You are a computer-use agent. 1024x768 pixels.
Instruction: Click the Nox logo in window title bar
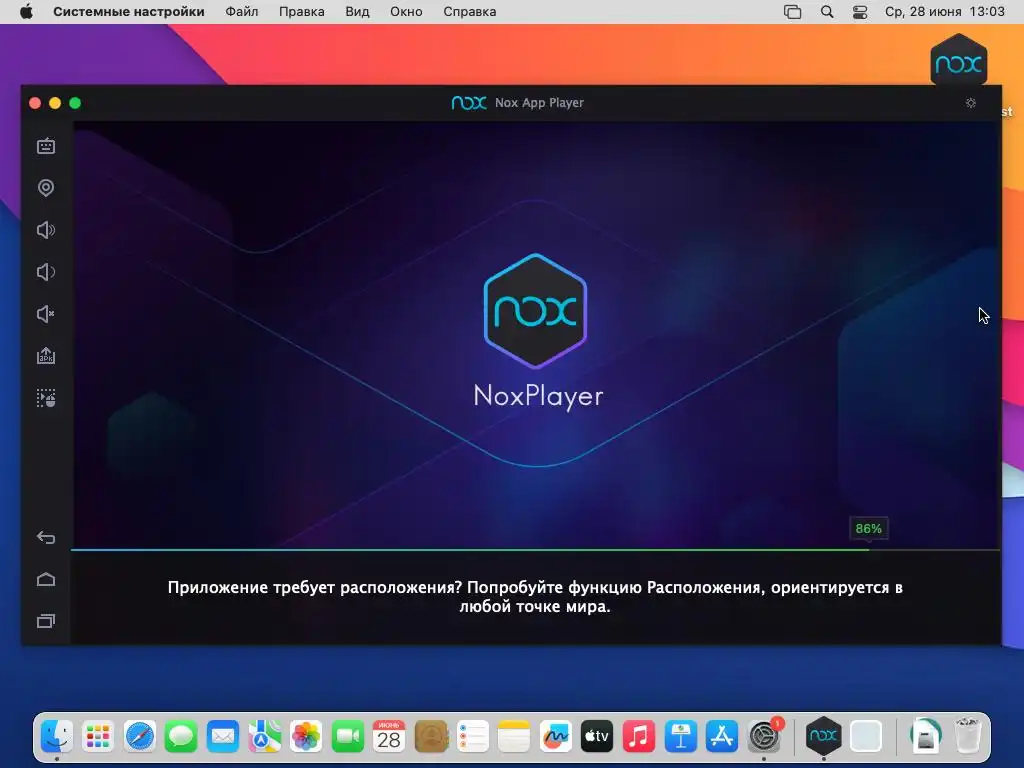point(469,103)
